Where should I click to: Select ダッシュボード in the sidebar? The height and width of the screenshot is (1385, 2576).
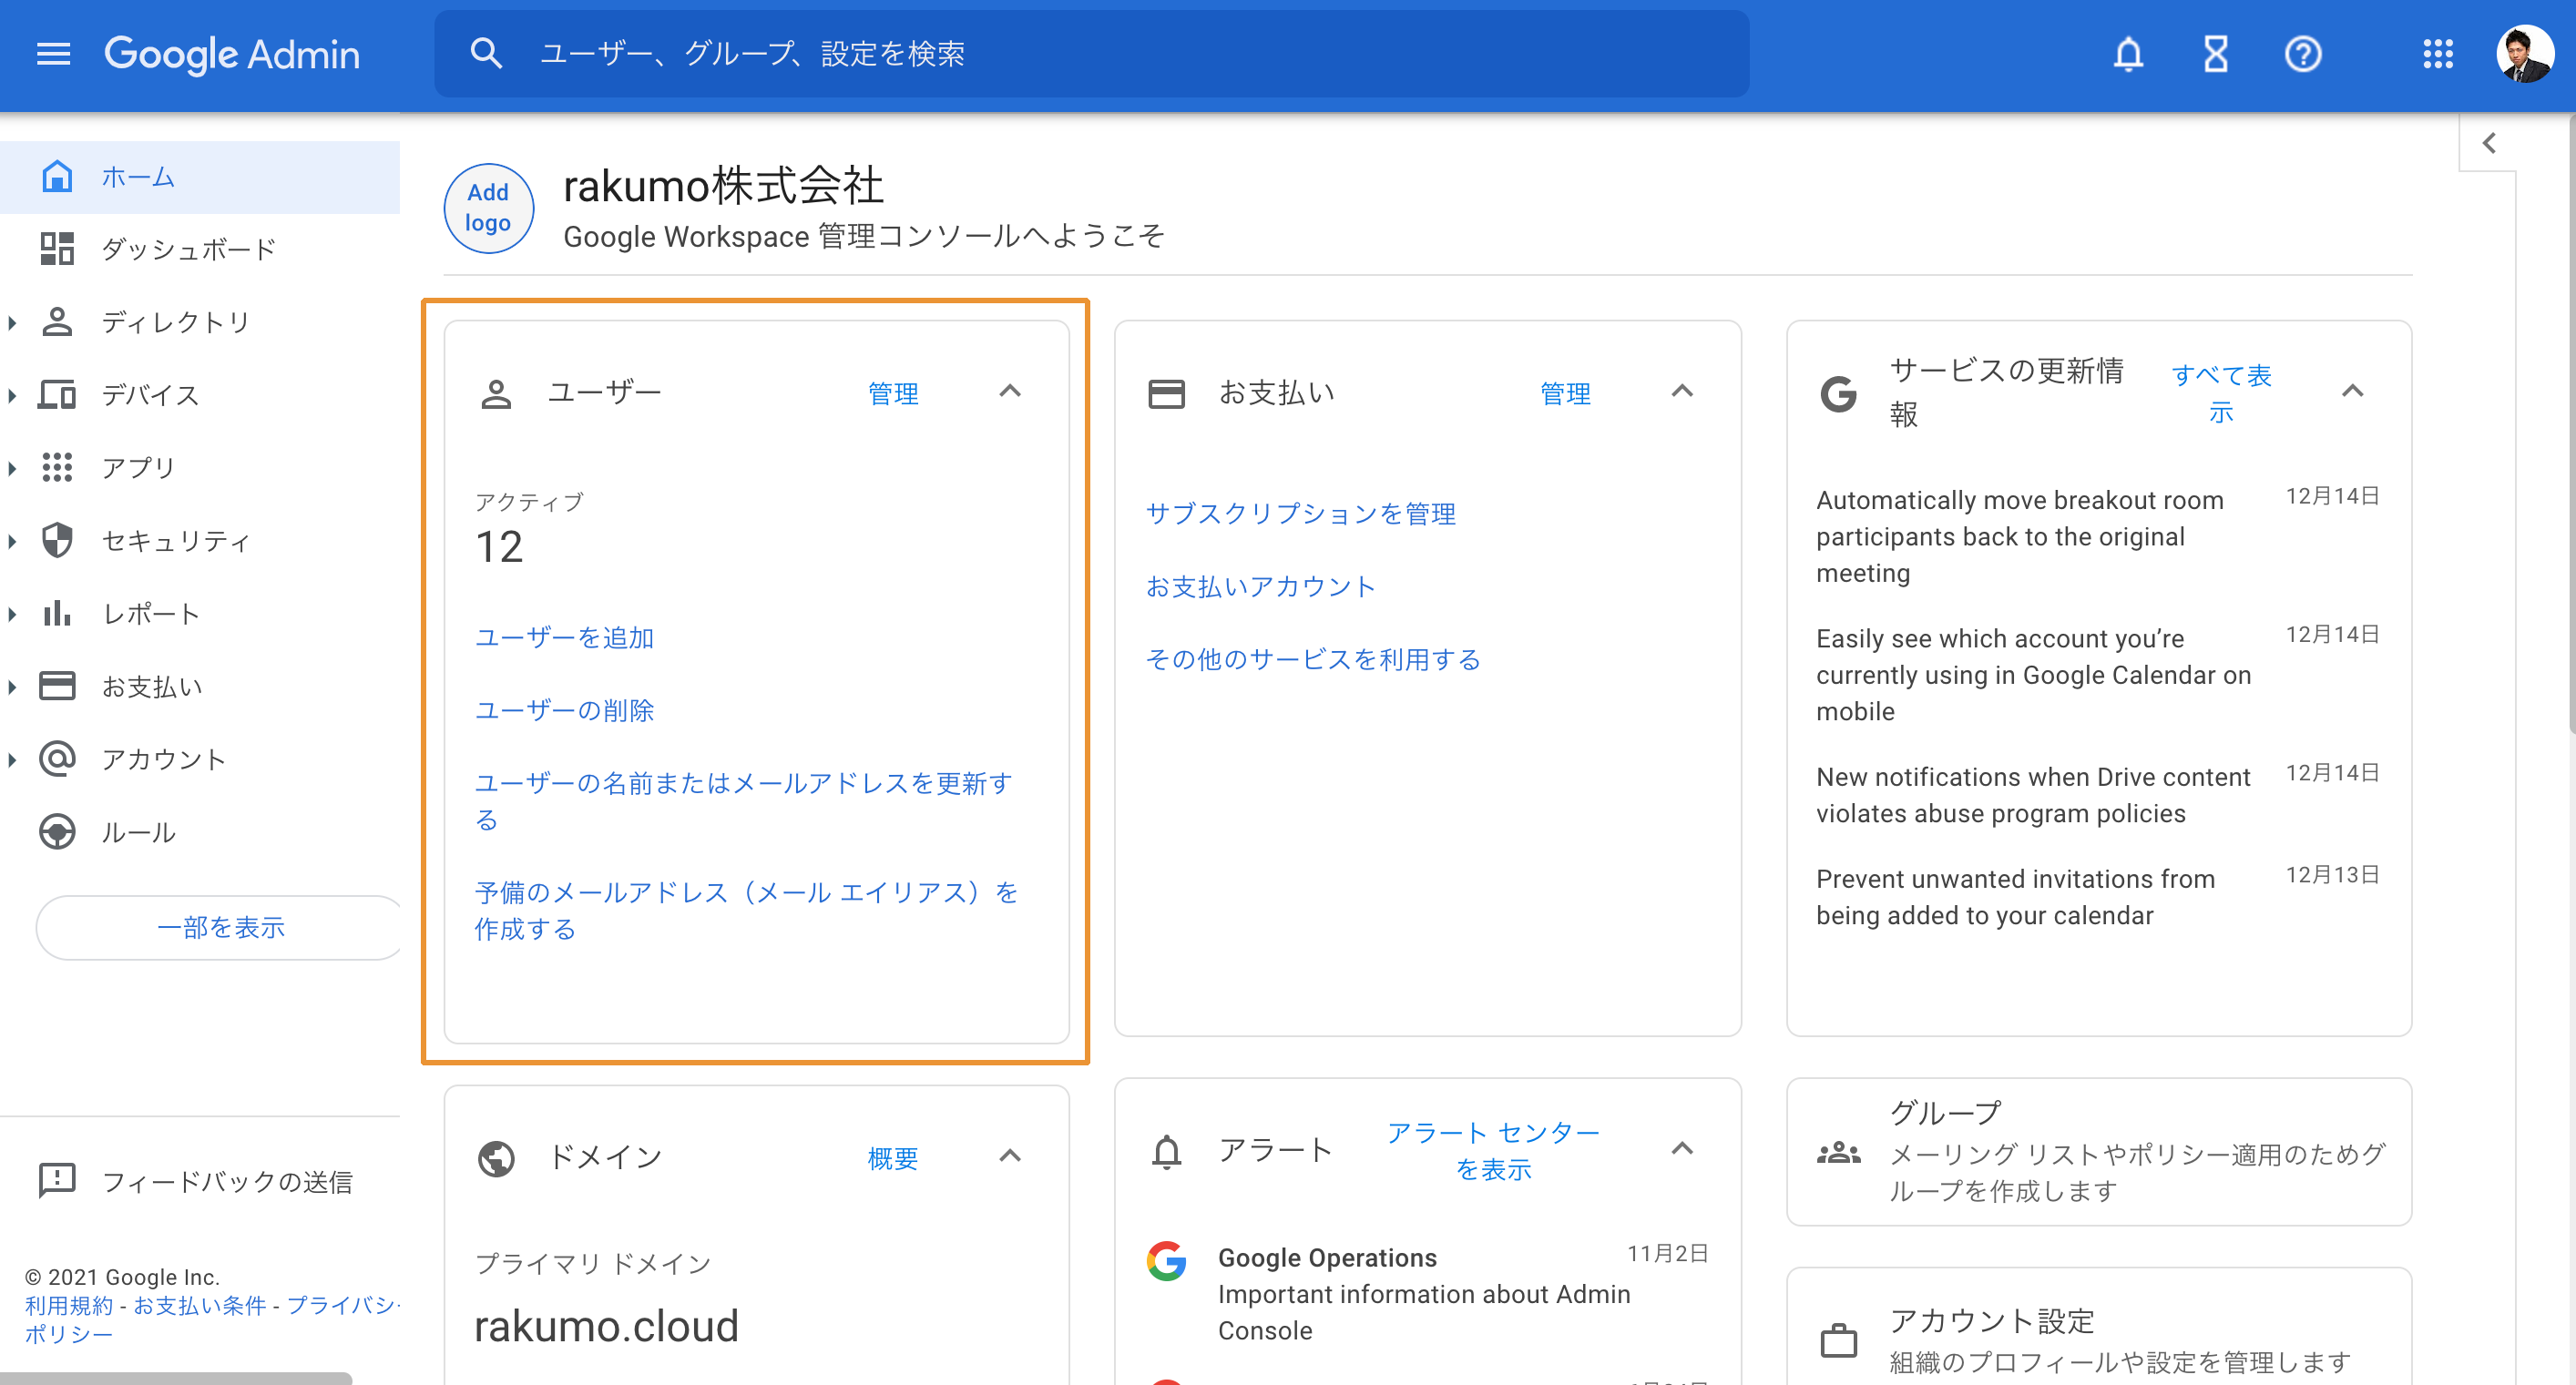pos(200,249)
